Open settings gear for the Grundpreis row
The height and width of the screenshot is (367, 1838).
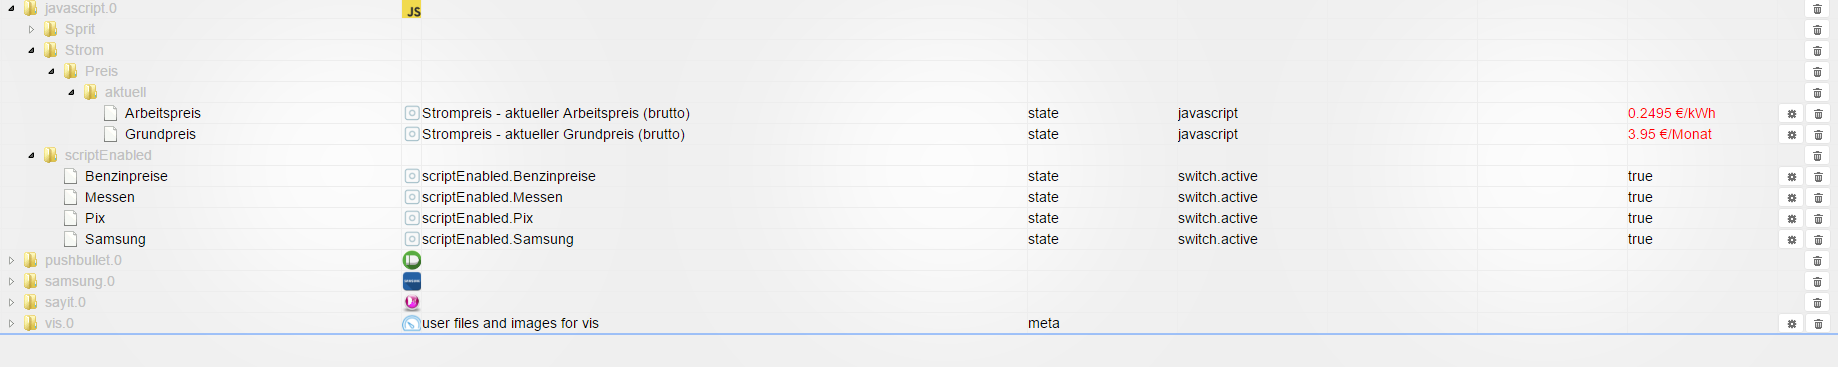tap(1792, 135)
